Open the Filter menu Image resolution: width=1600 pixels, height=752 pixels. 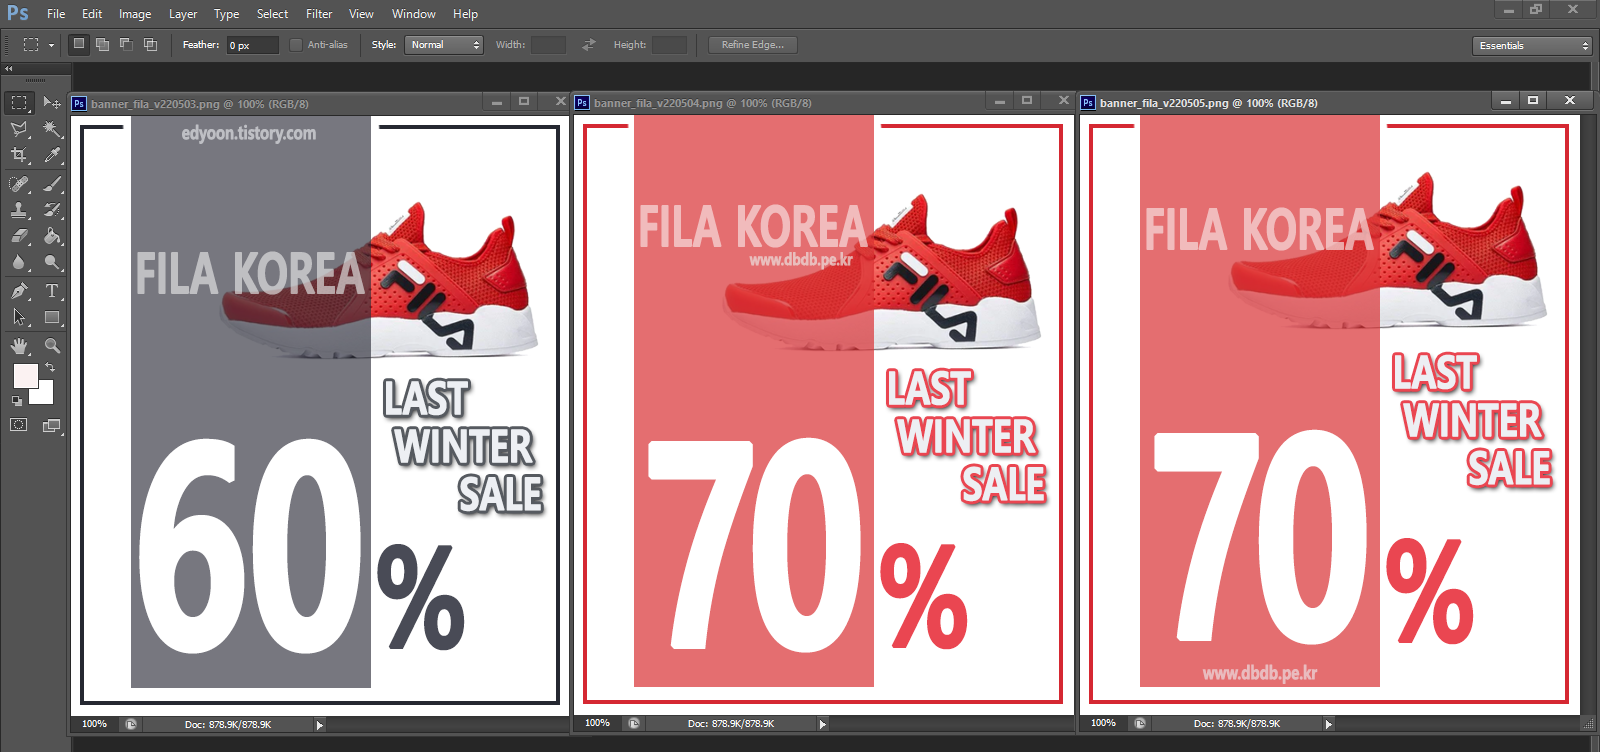click(x=319, y=14)
